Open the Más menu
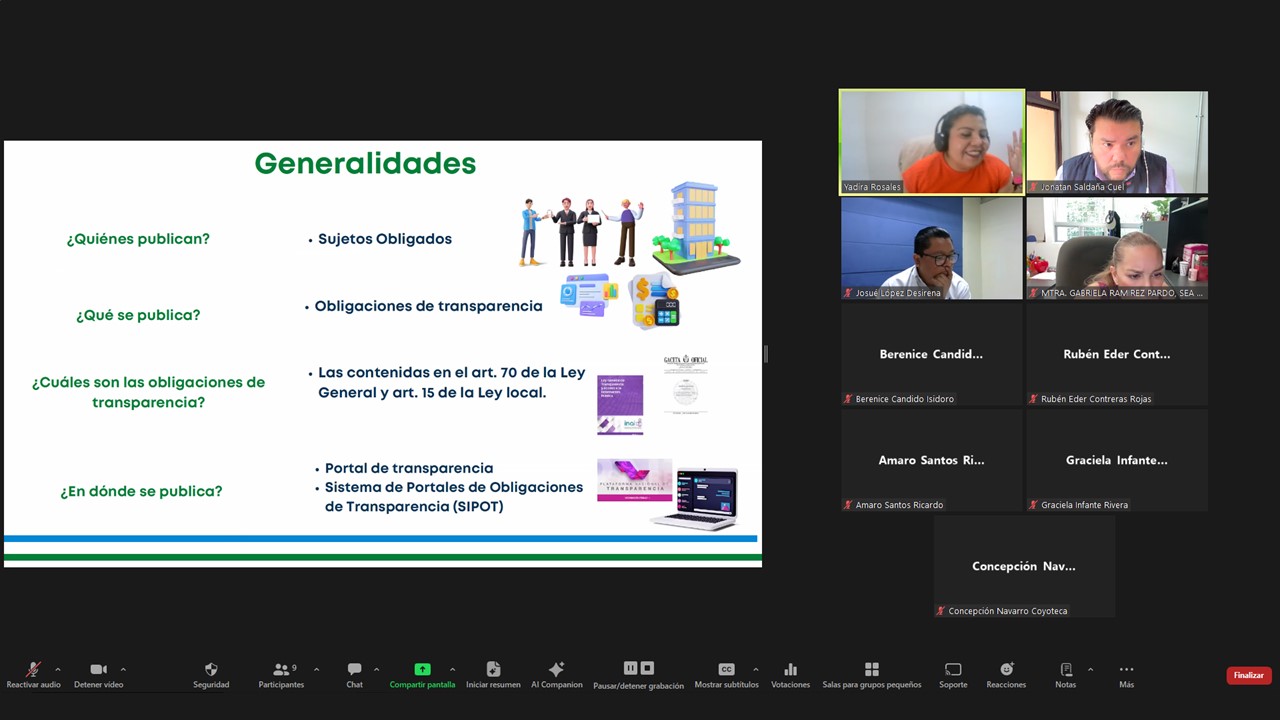Viewport: 1280px width, 720px height. [x=1126, y=670]
